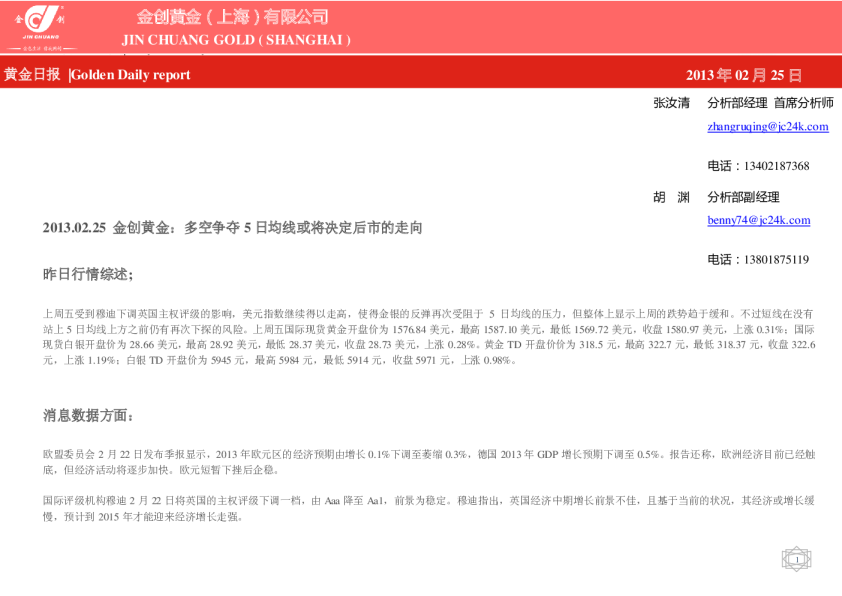The height and width of the screenshot is (596, 842).
Task: Click job title 分析部经理 首席分析师
Action: [769, 103]
